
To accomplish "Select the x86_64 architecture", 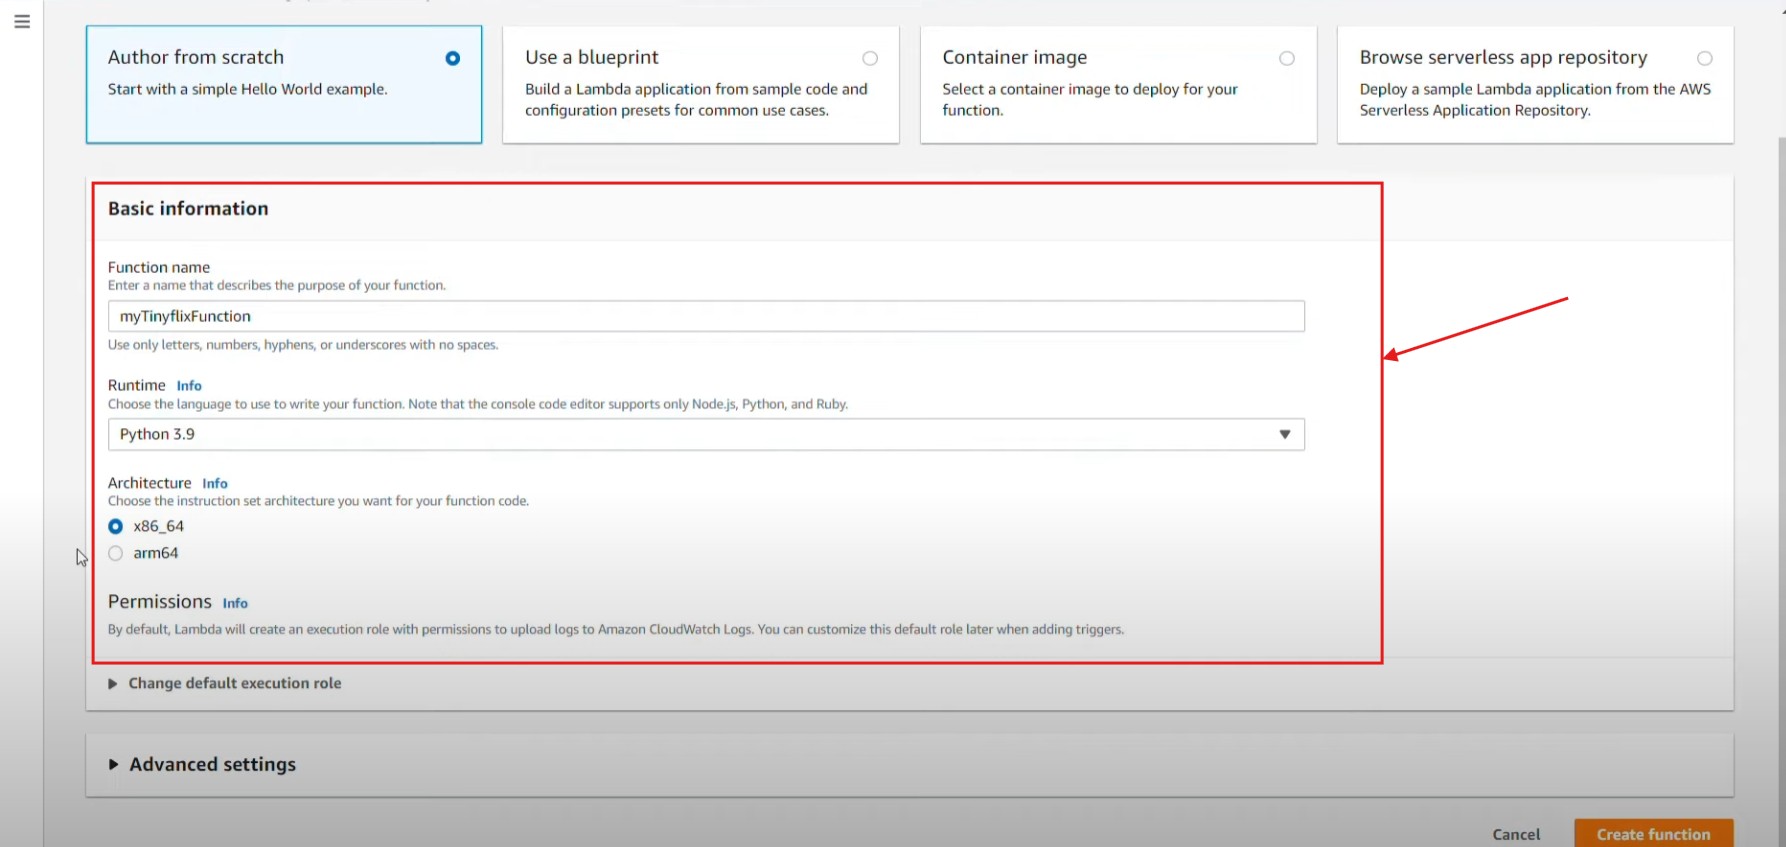I will 116,526.
